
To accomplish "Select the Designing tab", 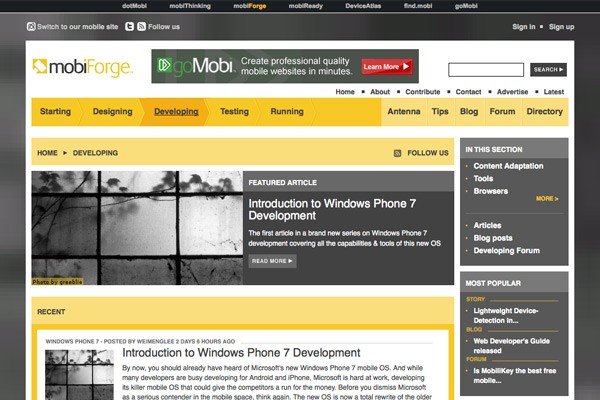I will (112, 111).
